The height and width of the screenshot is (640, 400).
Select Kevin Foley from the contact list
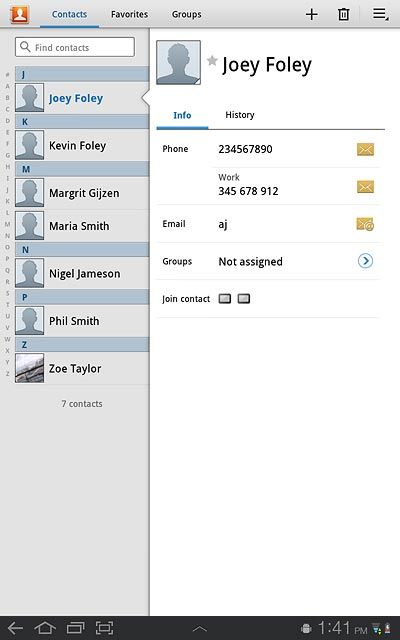point(82,145)
